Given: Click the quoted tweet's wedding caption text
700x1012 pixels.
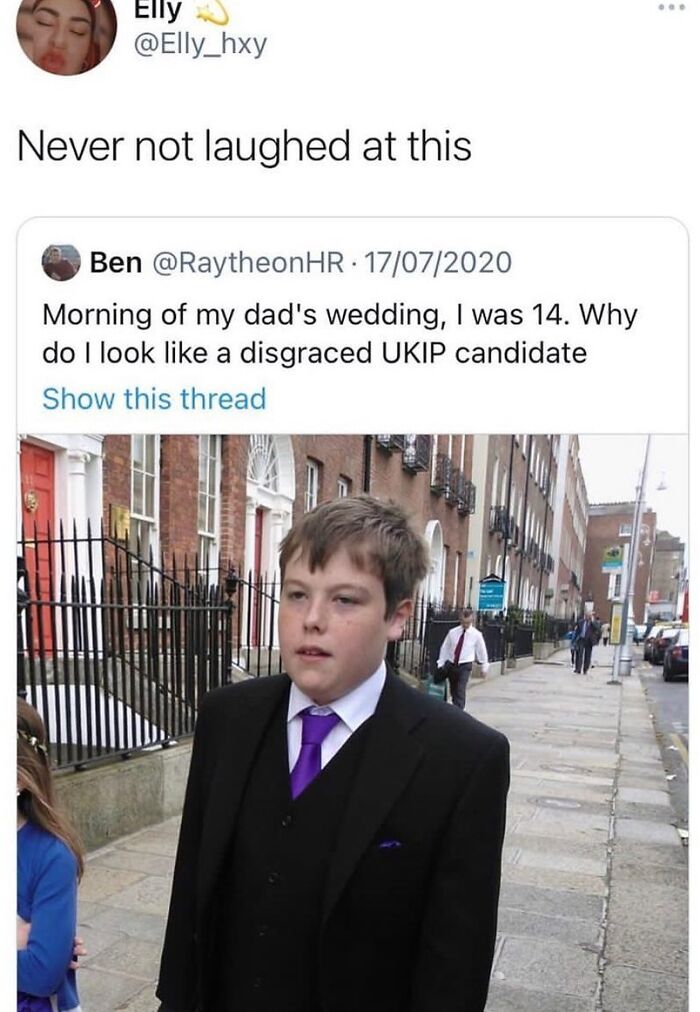Looking at the screenshot, I should [340, 334].
